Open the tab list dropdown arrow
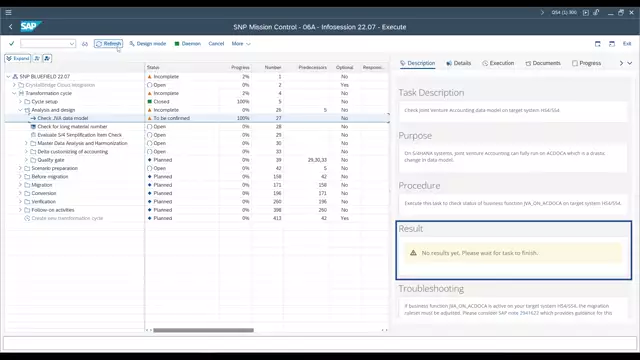The height and width of the screenshot is (360, 640). [630, 63]
